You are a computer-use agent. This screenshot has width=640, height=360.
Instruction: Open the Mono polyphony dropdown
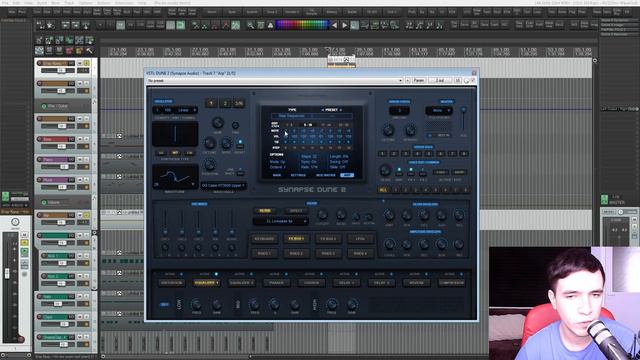point(439,111)
